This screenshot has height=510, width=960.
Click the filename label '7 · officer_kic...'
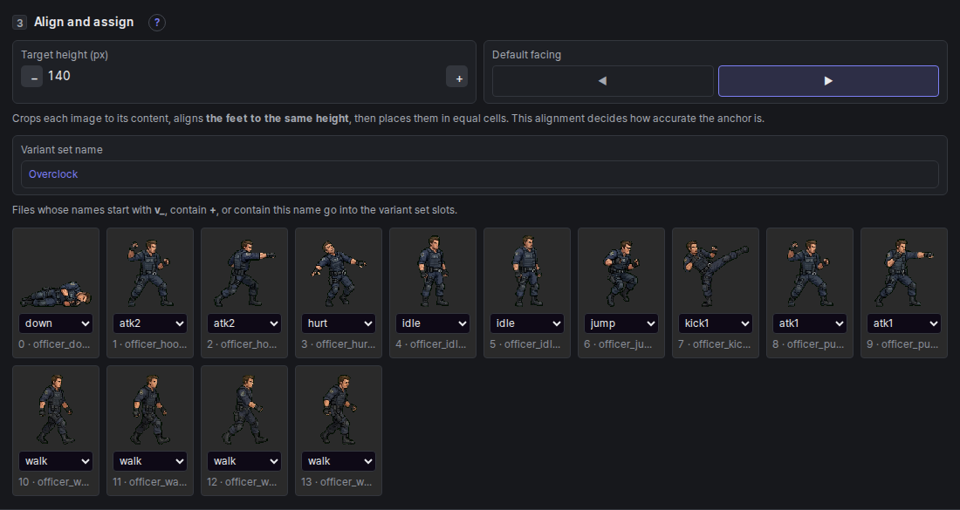pyautogui.click(x=714, y=344)
